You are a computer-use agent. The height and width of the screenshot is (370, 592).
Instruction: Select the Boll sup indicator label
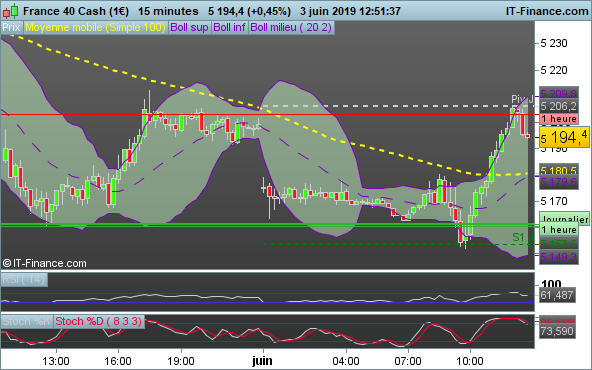(x=189, y=28)
